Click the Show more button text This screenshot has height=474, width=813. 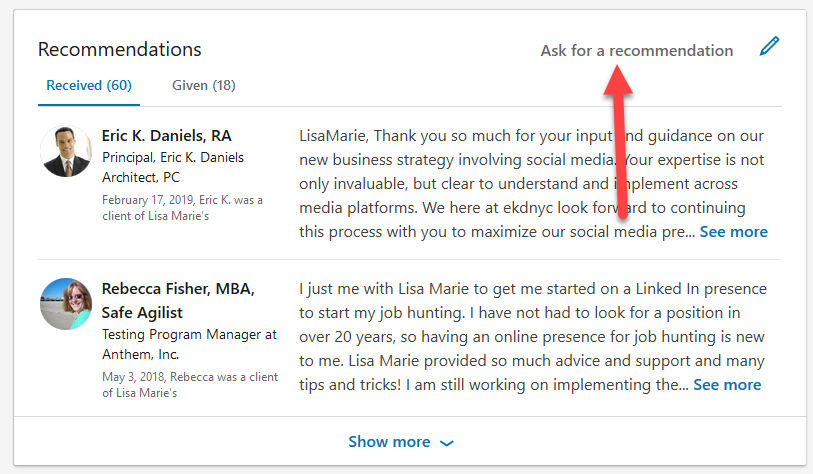coord(389,441)
